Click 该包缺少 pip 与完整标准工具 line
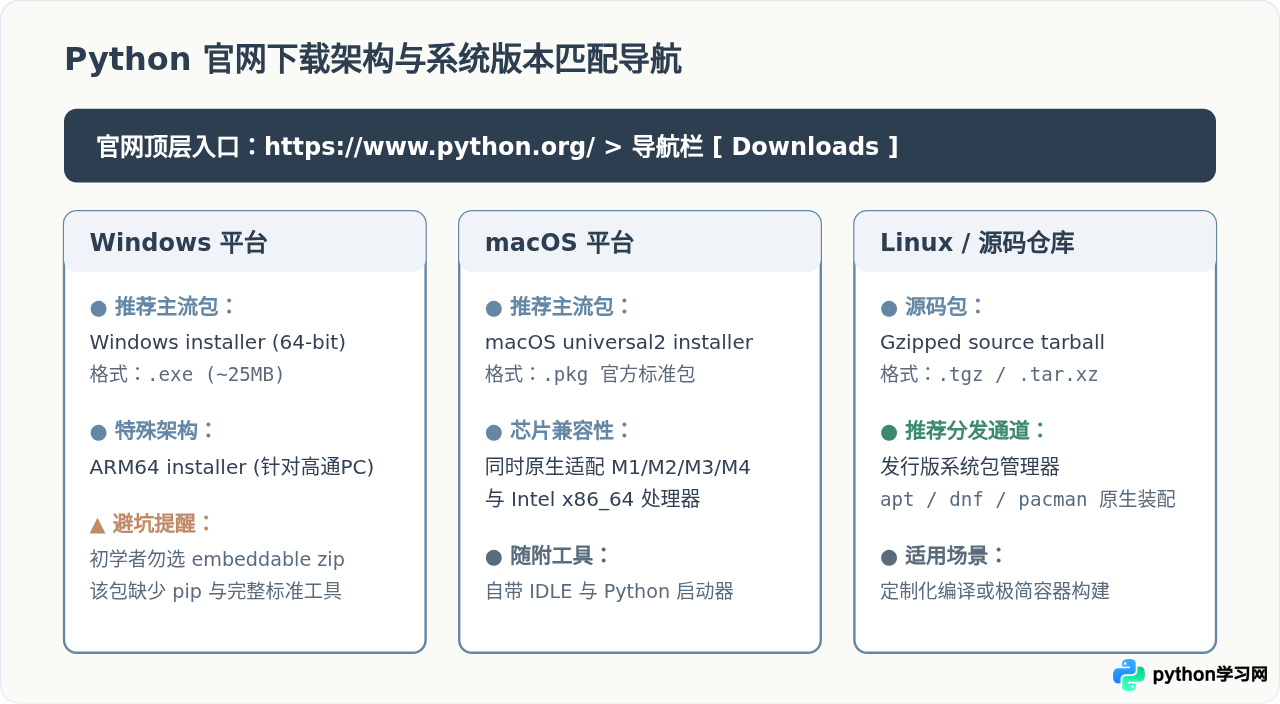The width and height of the screenshot is (1280, 704). (216, 591)
